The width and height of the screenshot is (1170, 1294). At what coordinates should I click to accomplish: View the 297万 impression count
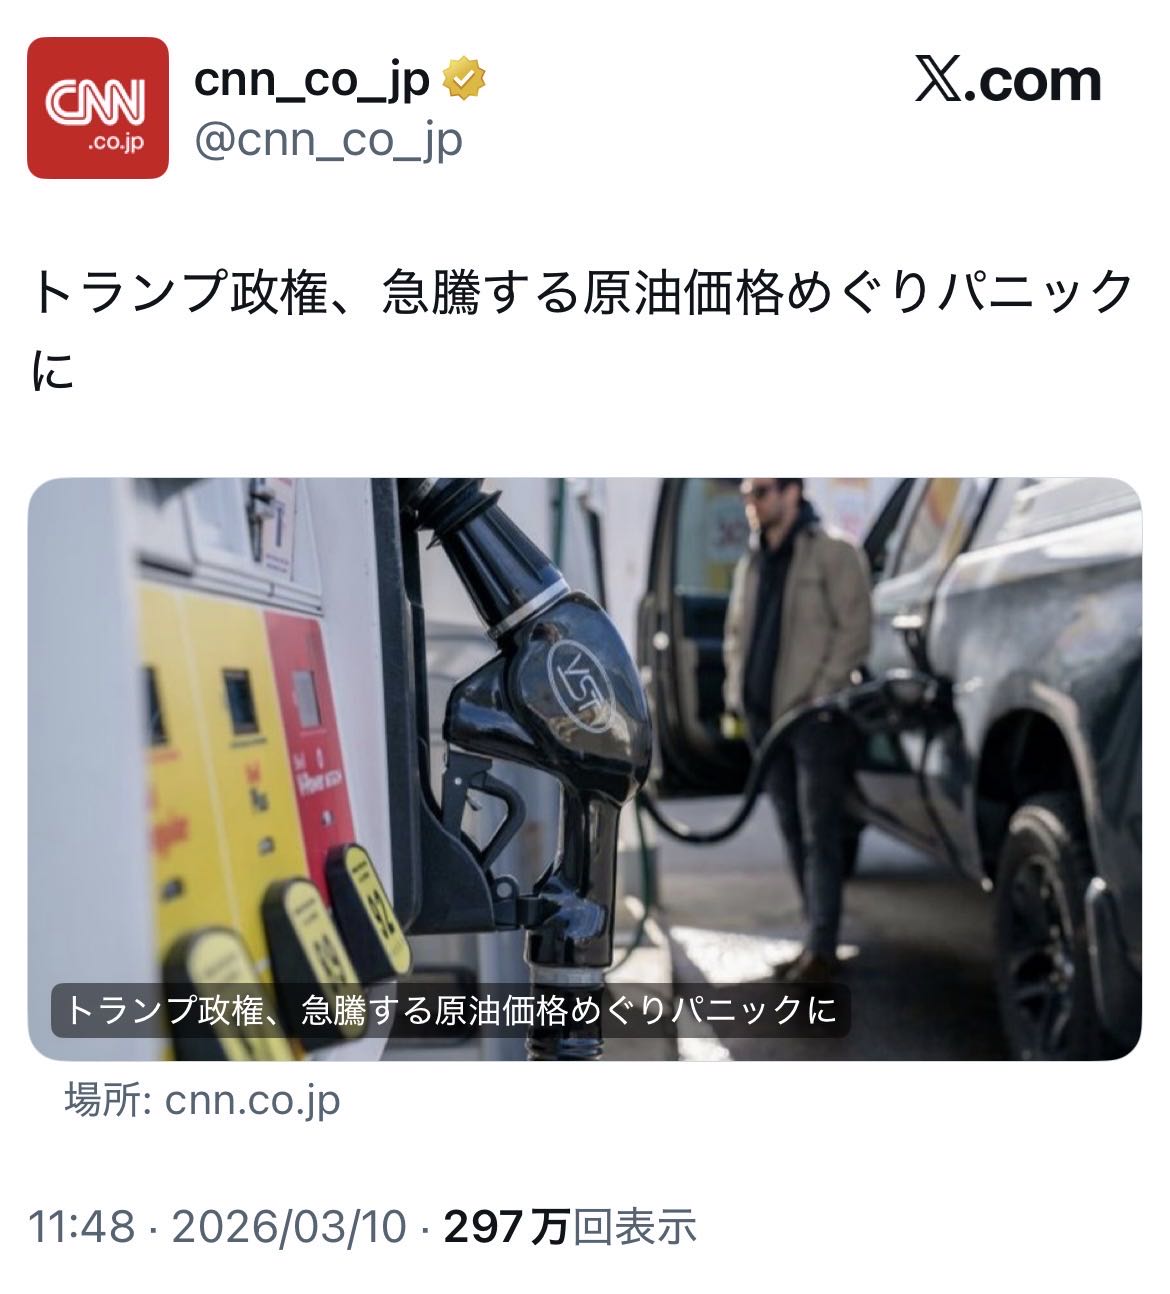[507, 1226]
